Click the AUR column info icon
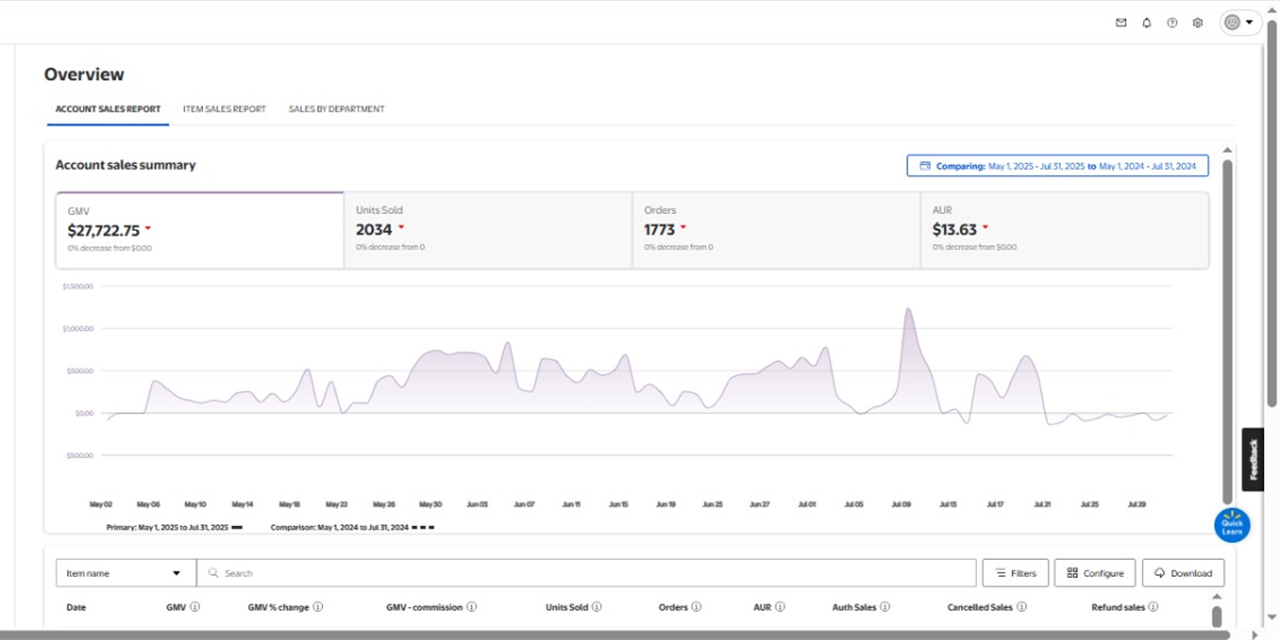 tap(780, 606)
